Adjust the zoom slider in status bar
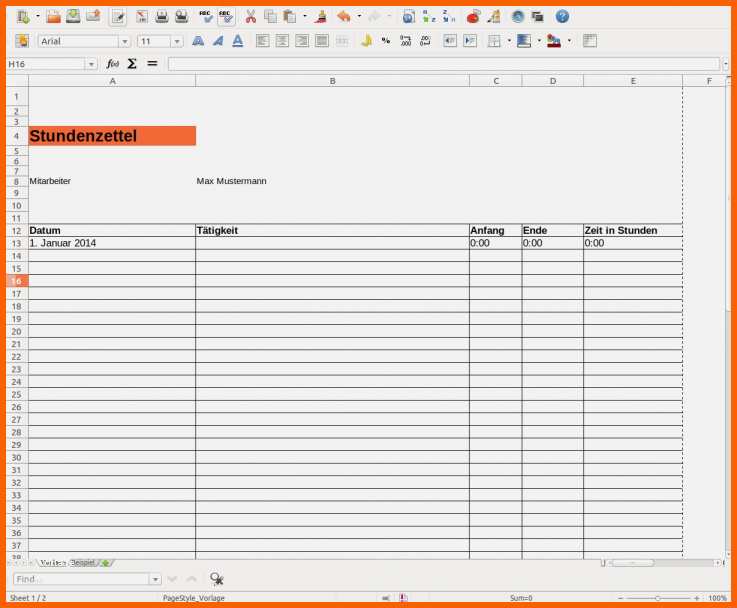 [658, 598]
